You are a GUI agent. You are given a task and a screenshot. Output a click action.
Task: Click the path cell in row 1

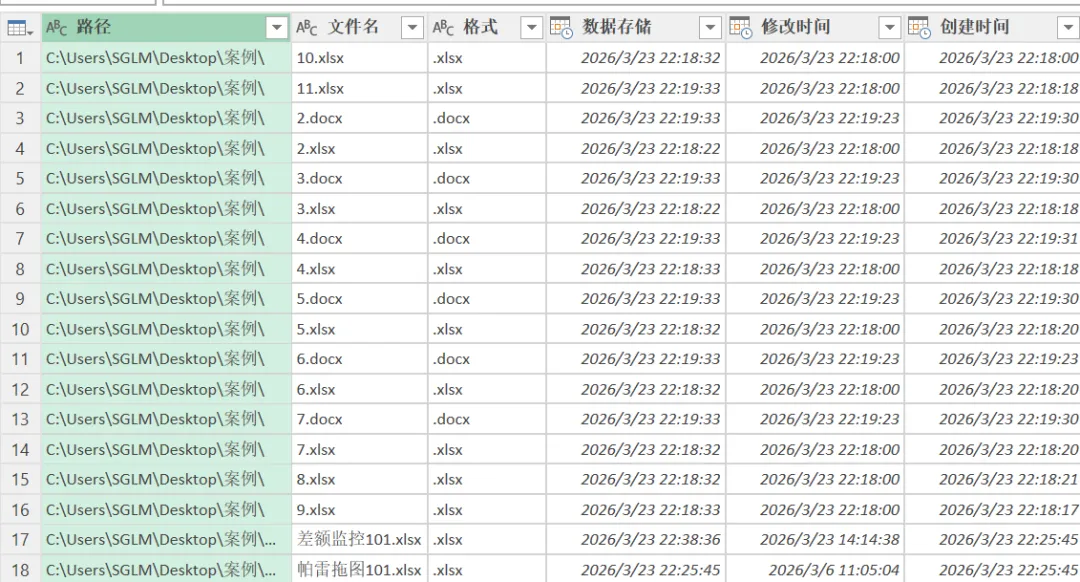(x=166, y=58)
